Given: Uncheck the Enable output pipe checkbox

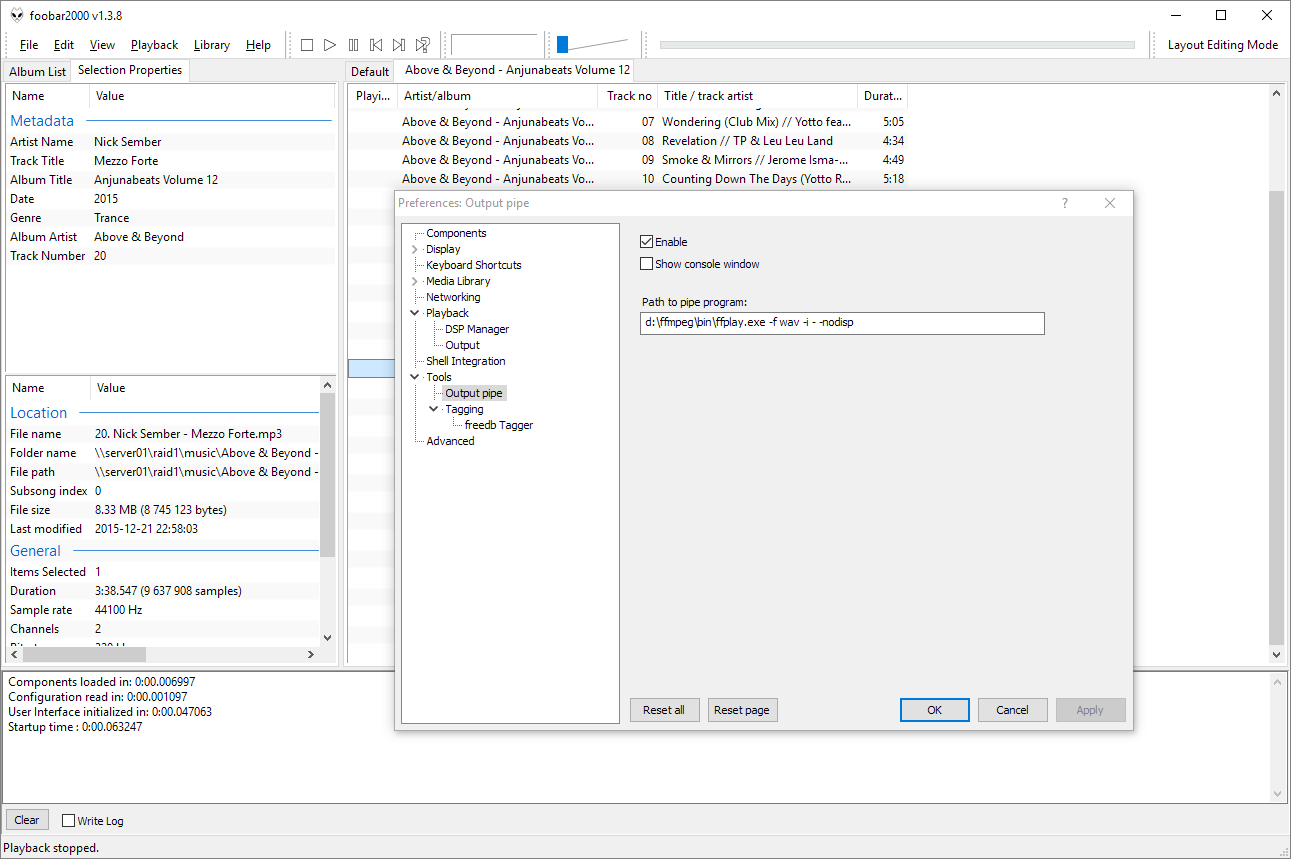Looking at the screenshot, I should click(x=646, y=242).
